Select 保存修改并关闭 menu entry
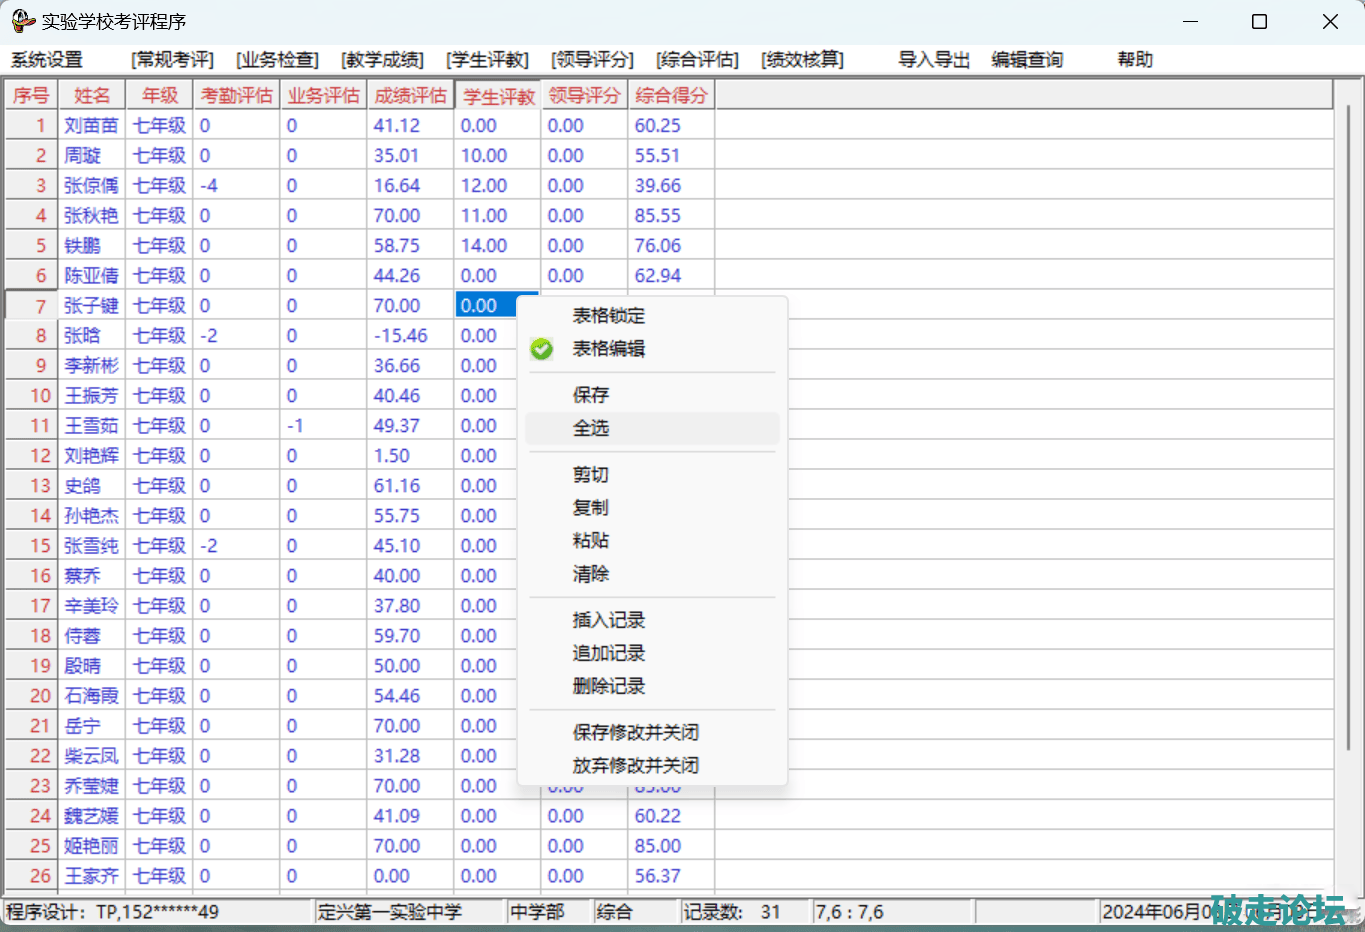1365x932 pixels. [x=635, y=733]
